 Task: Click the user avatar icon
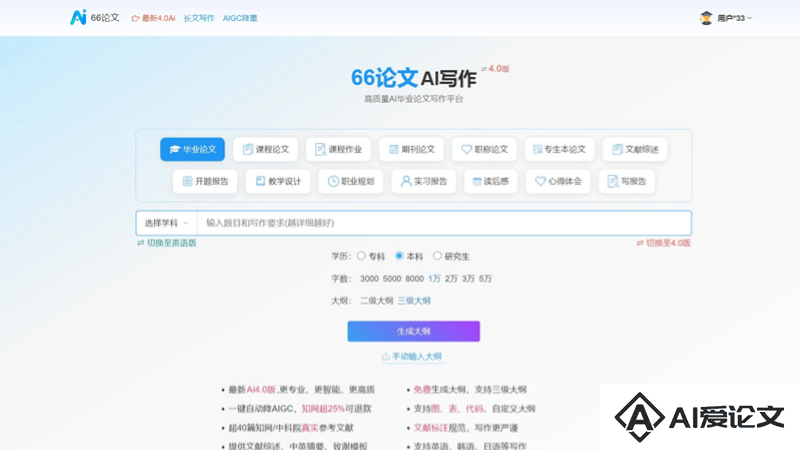pyautogui.click(x=706, y=18)
